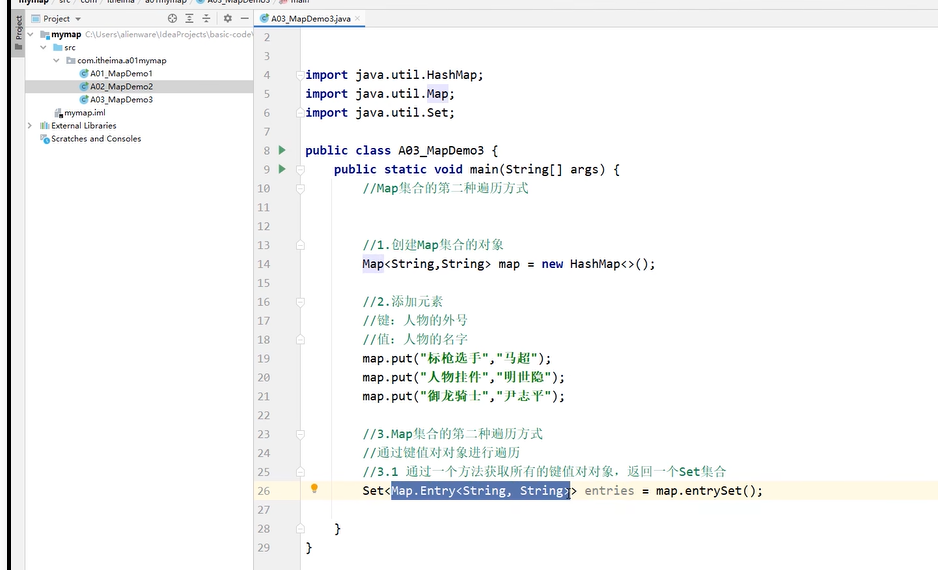
Task: Switch to the A03_MapDemo3.java editor tab
Action: tap(310, 19)
